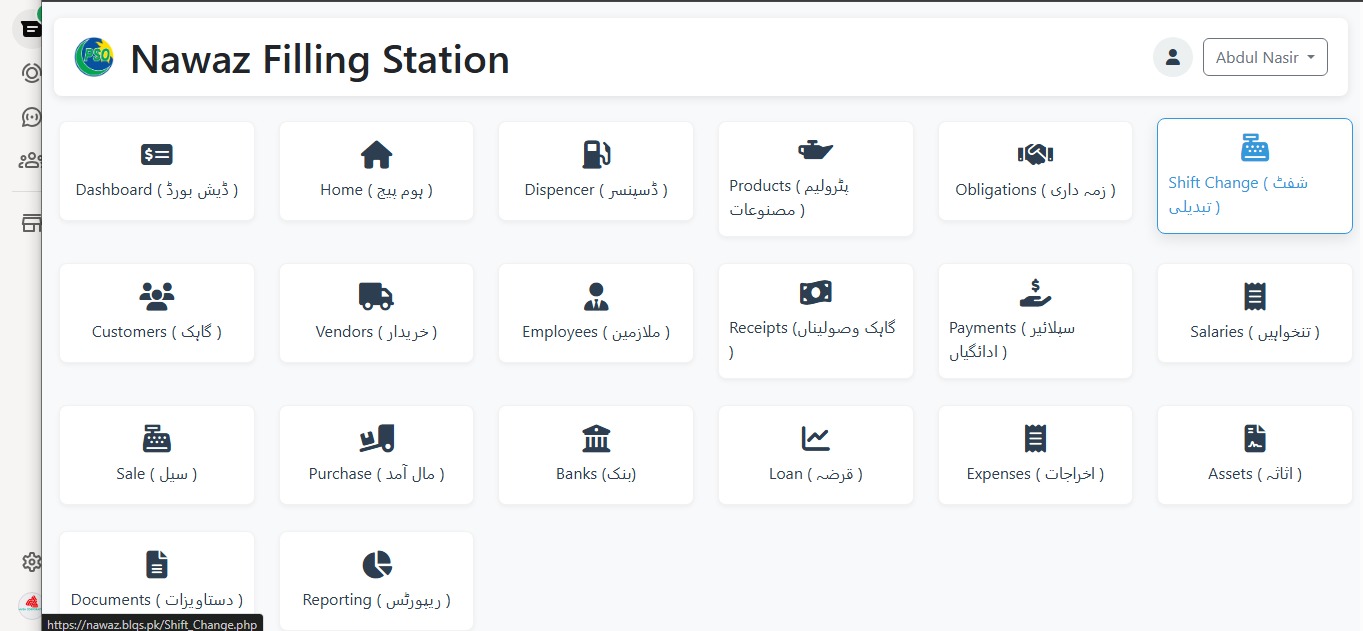Open the Dashboard money icon
1363x631 pixels.
click(156, 153)
